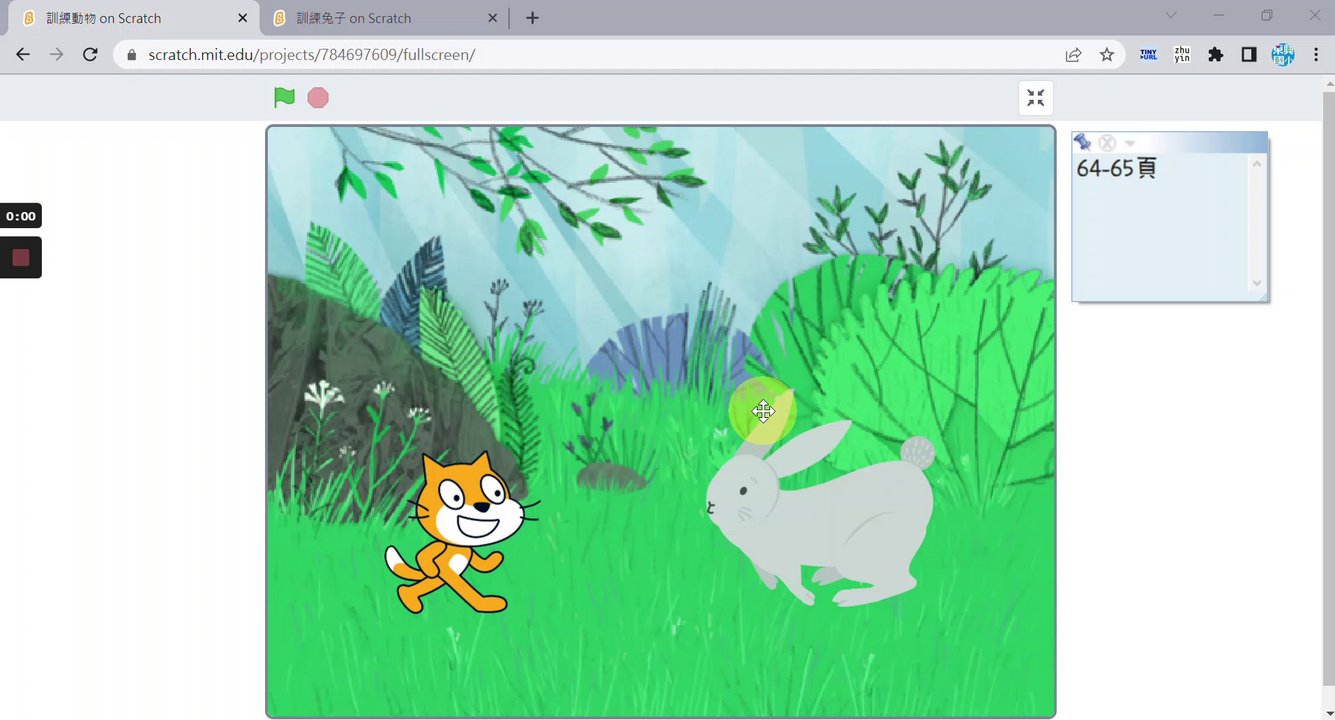Open the tab search dropdown chevron
Image resolution: width=1335 pixels, height=720 pixels.
[1171, 16]
